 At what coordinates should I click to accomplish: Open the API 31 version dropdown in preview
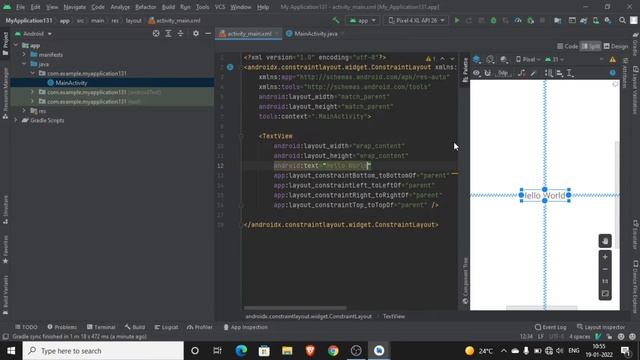tap(554, 60)
